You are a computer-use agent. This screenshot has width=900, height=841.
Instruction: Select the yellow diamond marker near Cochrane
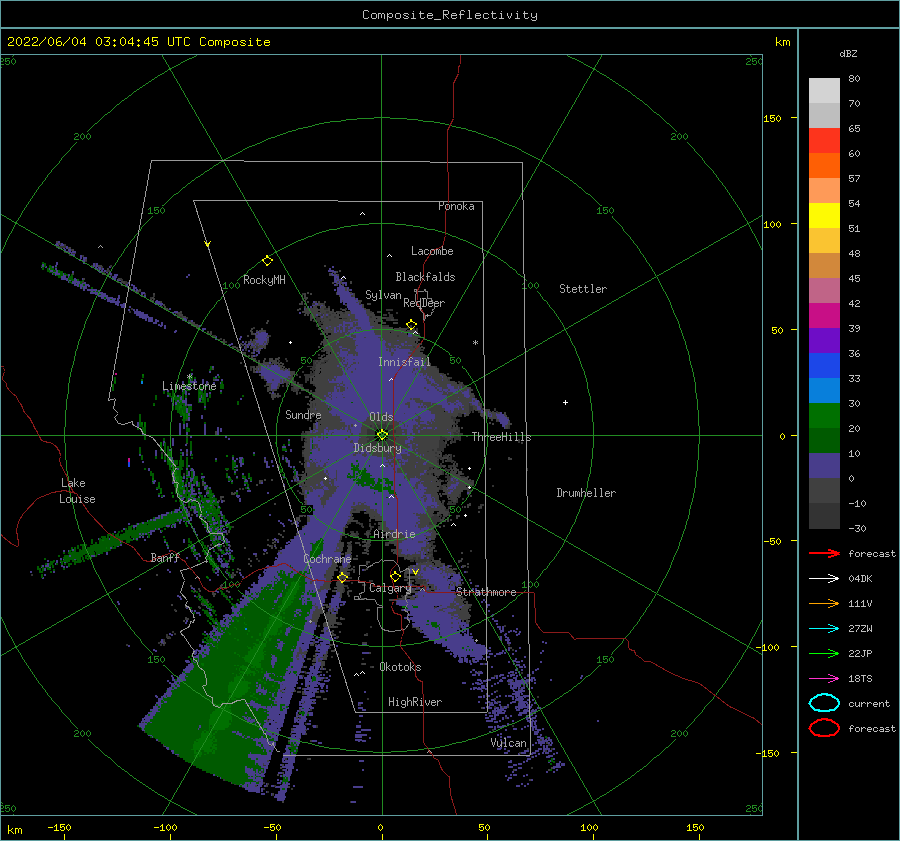343,577
